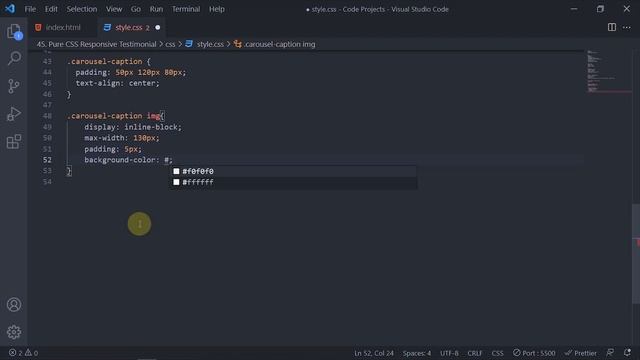
Task: Click the VS Code logo icon
Action: pos(10,9)
